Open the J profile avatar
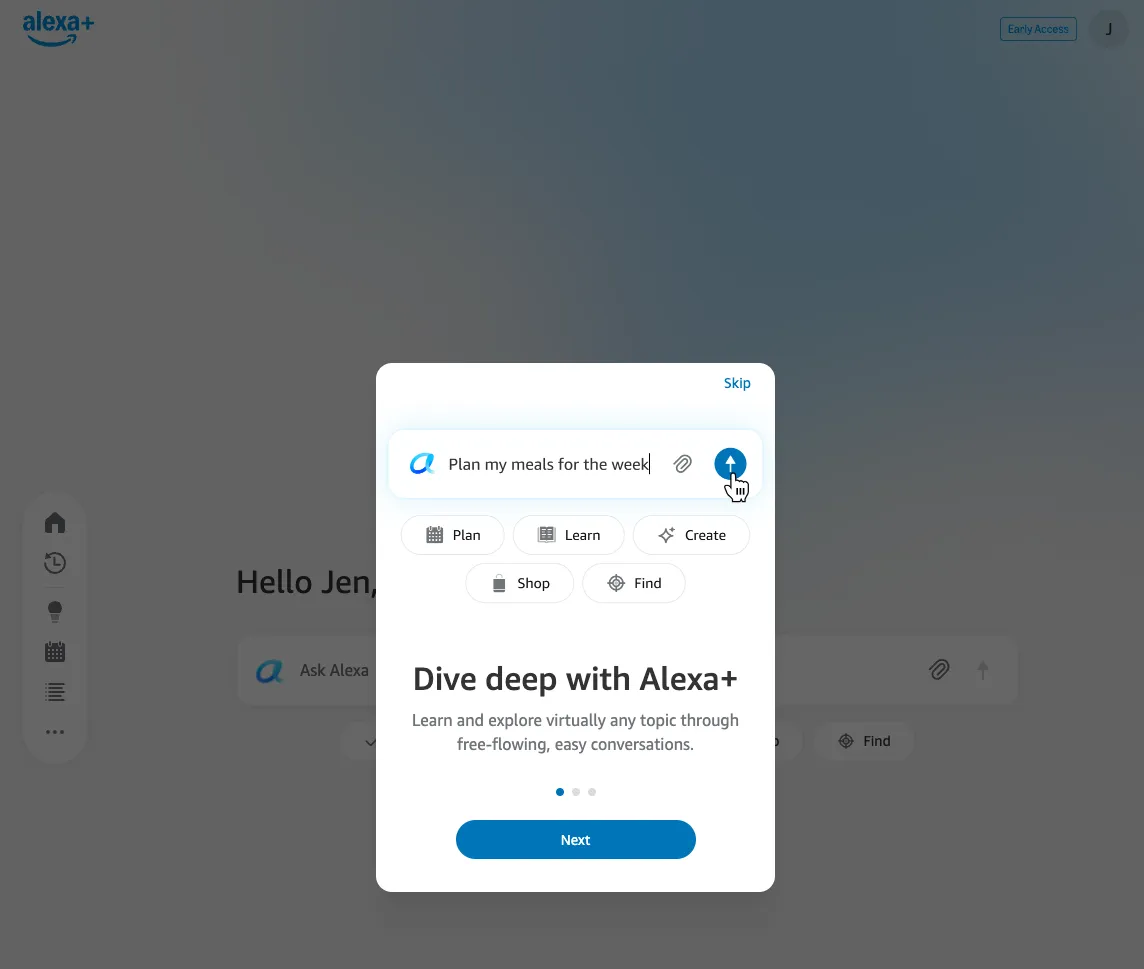The image size is (1144, 969). pyautogui.click(x=1109, y=29)
